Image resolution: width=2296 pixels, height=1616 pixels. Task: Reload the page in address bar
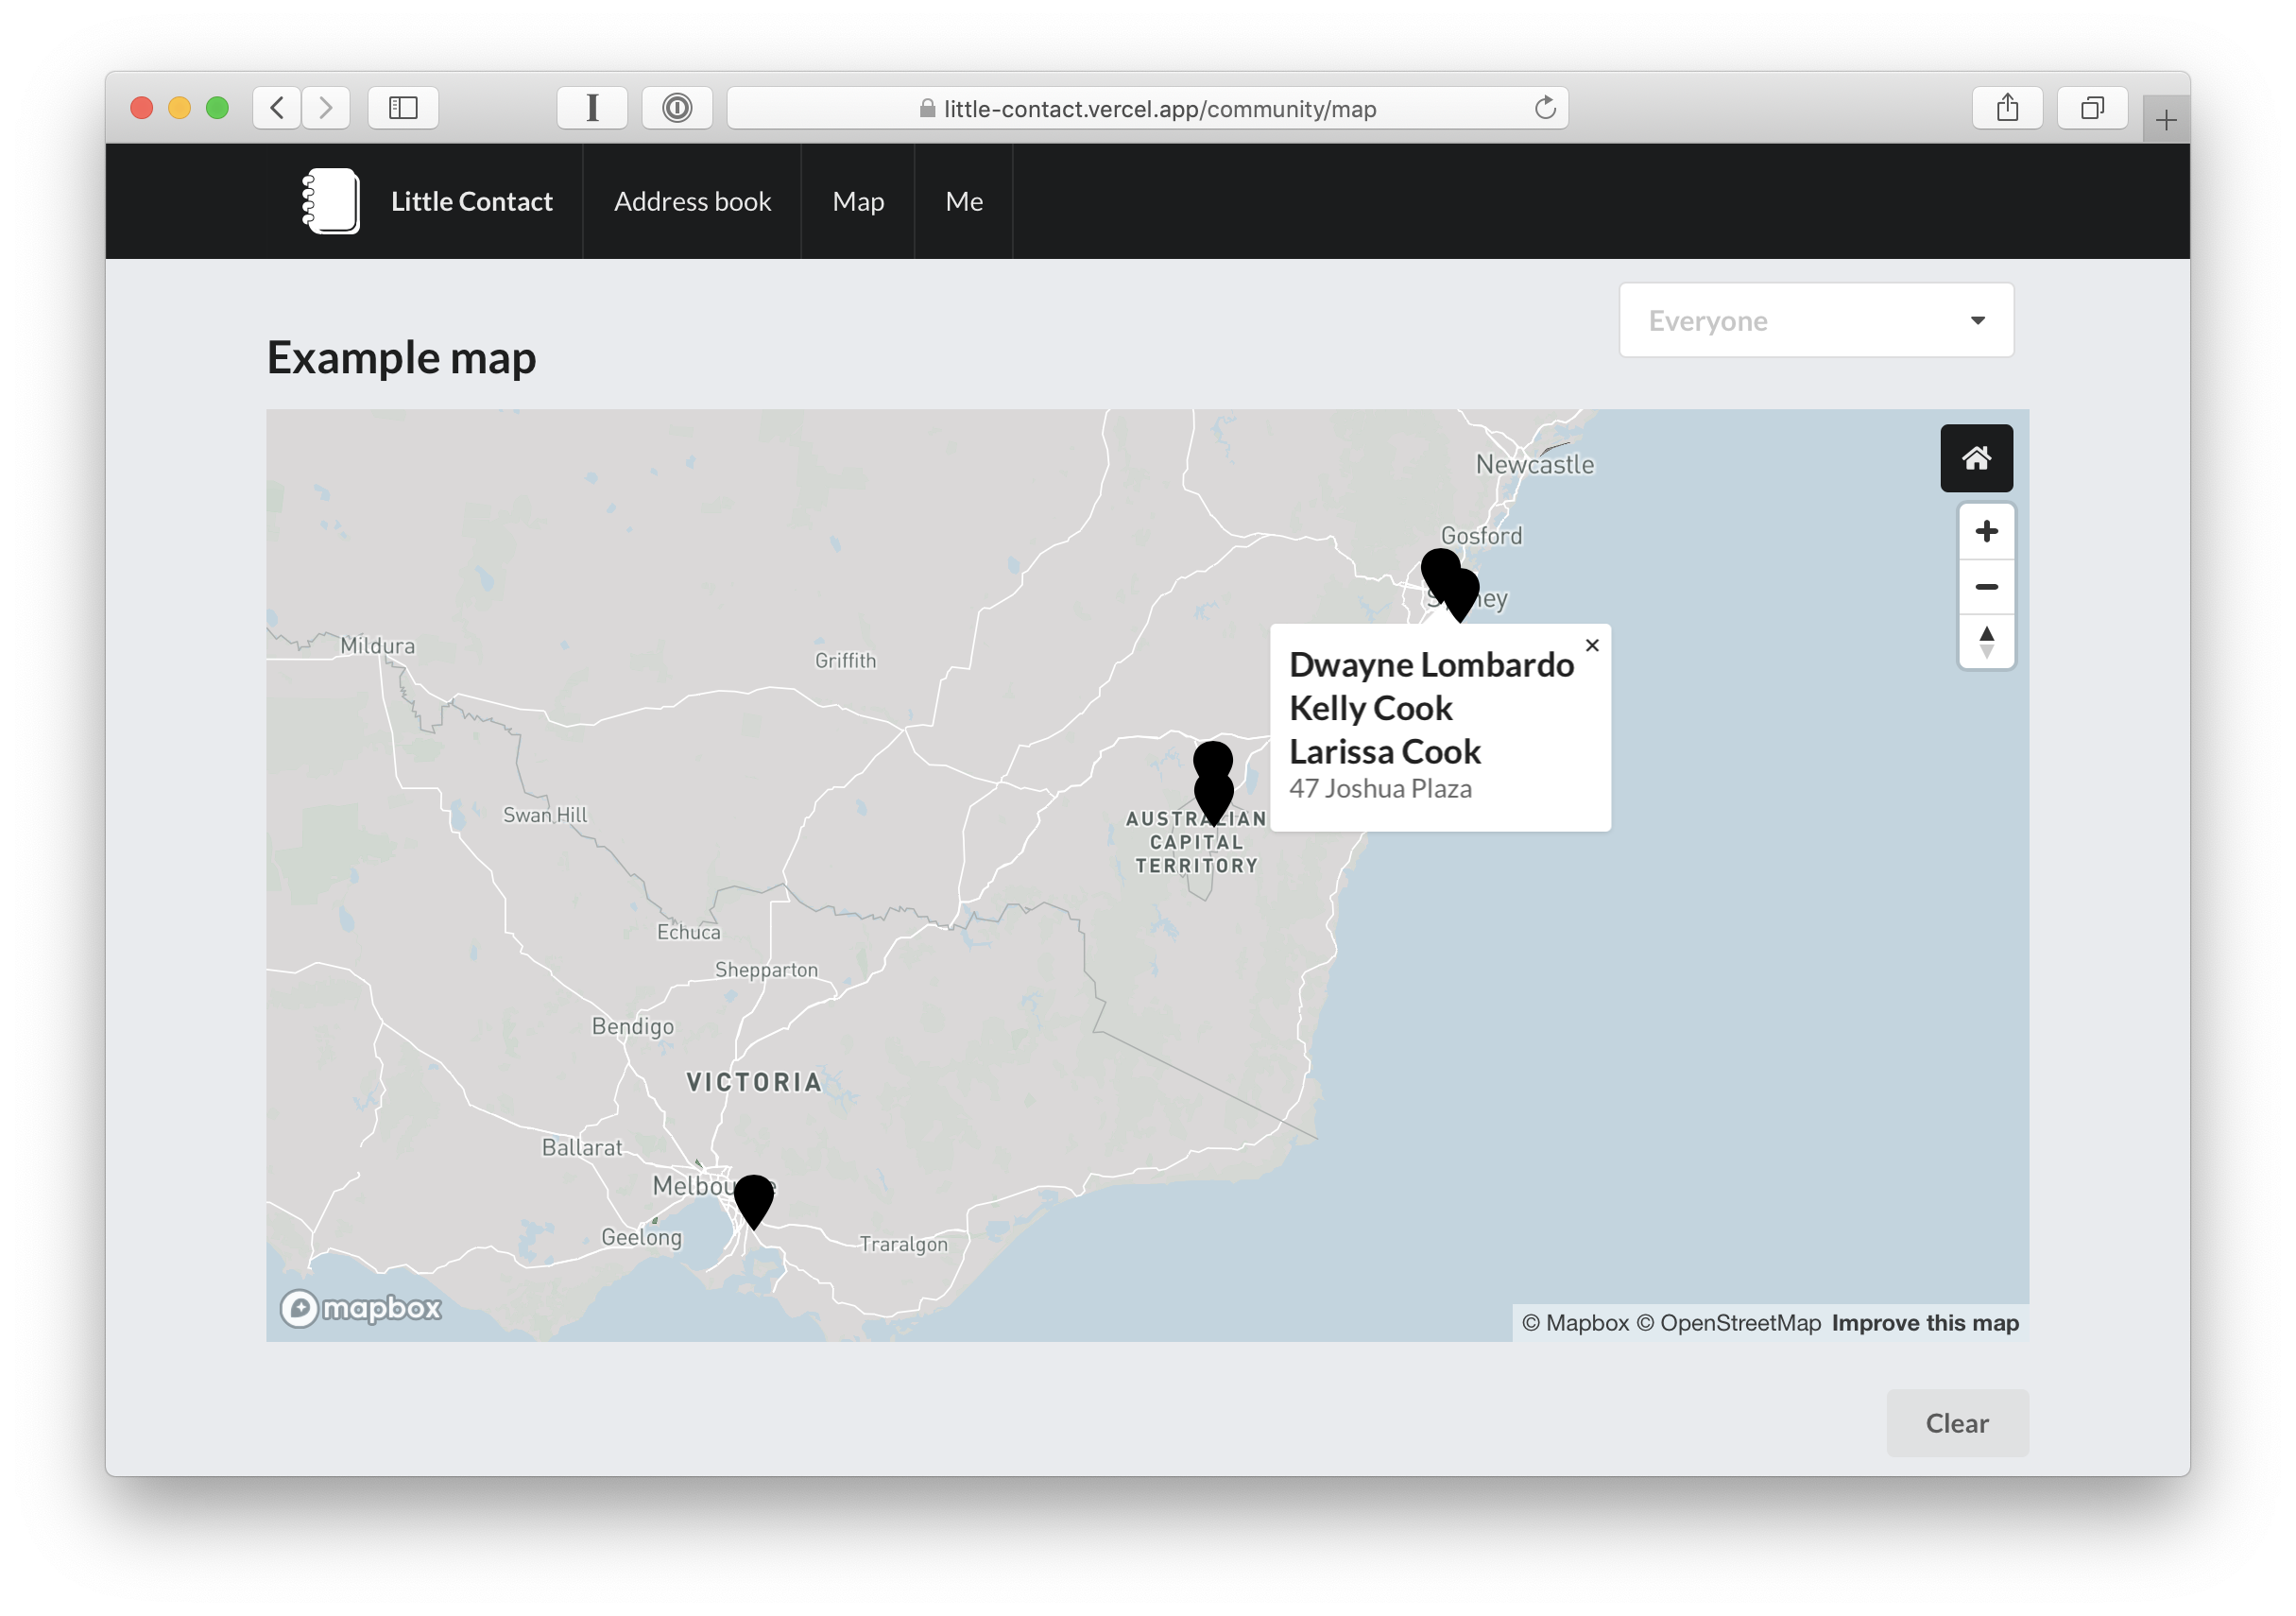coord(1544,108)
